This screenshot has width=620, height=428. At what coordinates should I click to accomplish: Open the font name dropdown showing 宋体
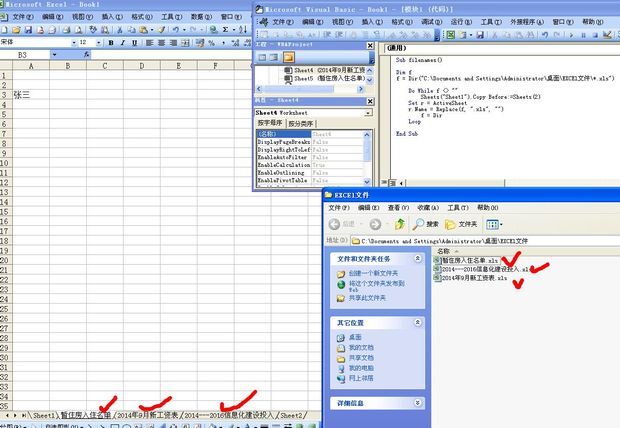coord(74,43)
